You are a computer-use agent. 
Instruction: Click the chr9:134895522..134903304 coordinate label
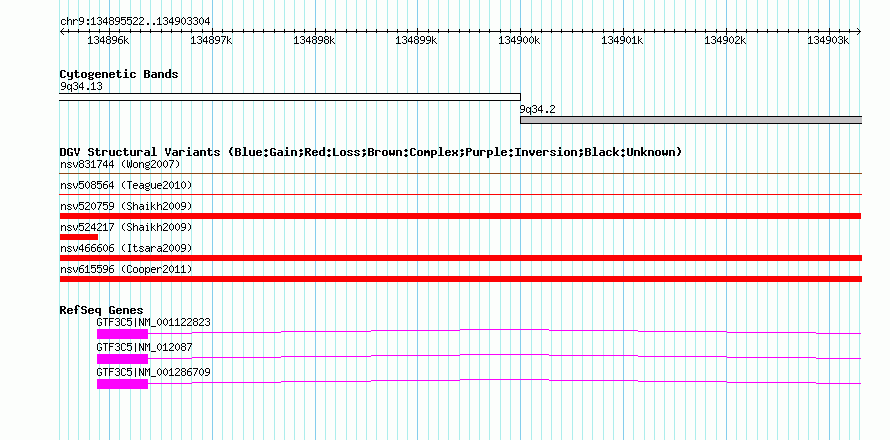coord(135,21)
